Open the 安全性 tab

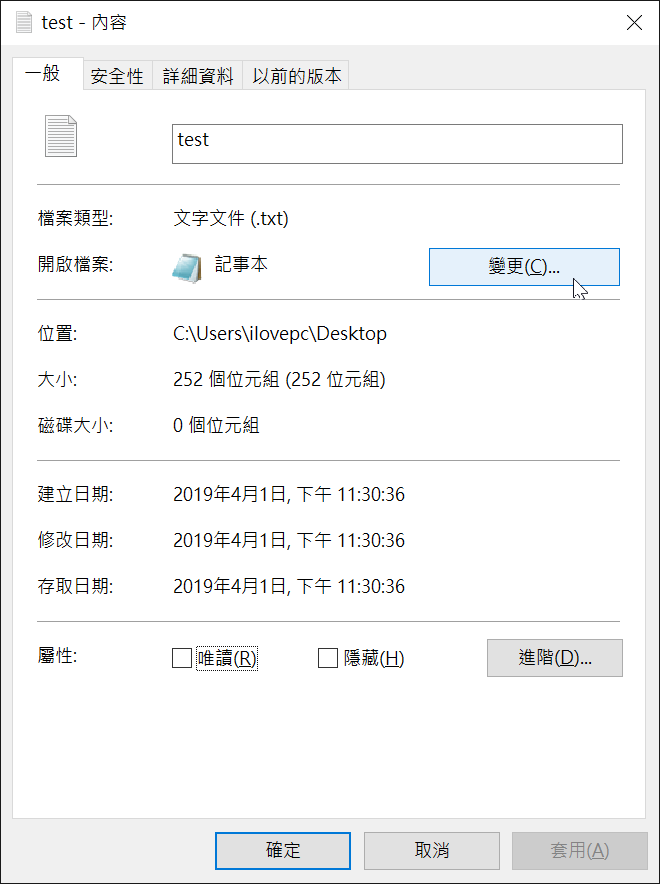click(117, 76)
